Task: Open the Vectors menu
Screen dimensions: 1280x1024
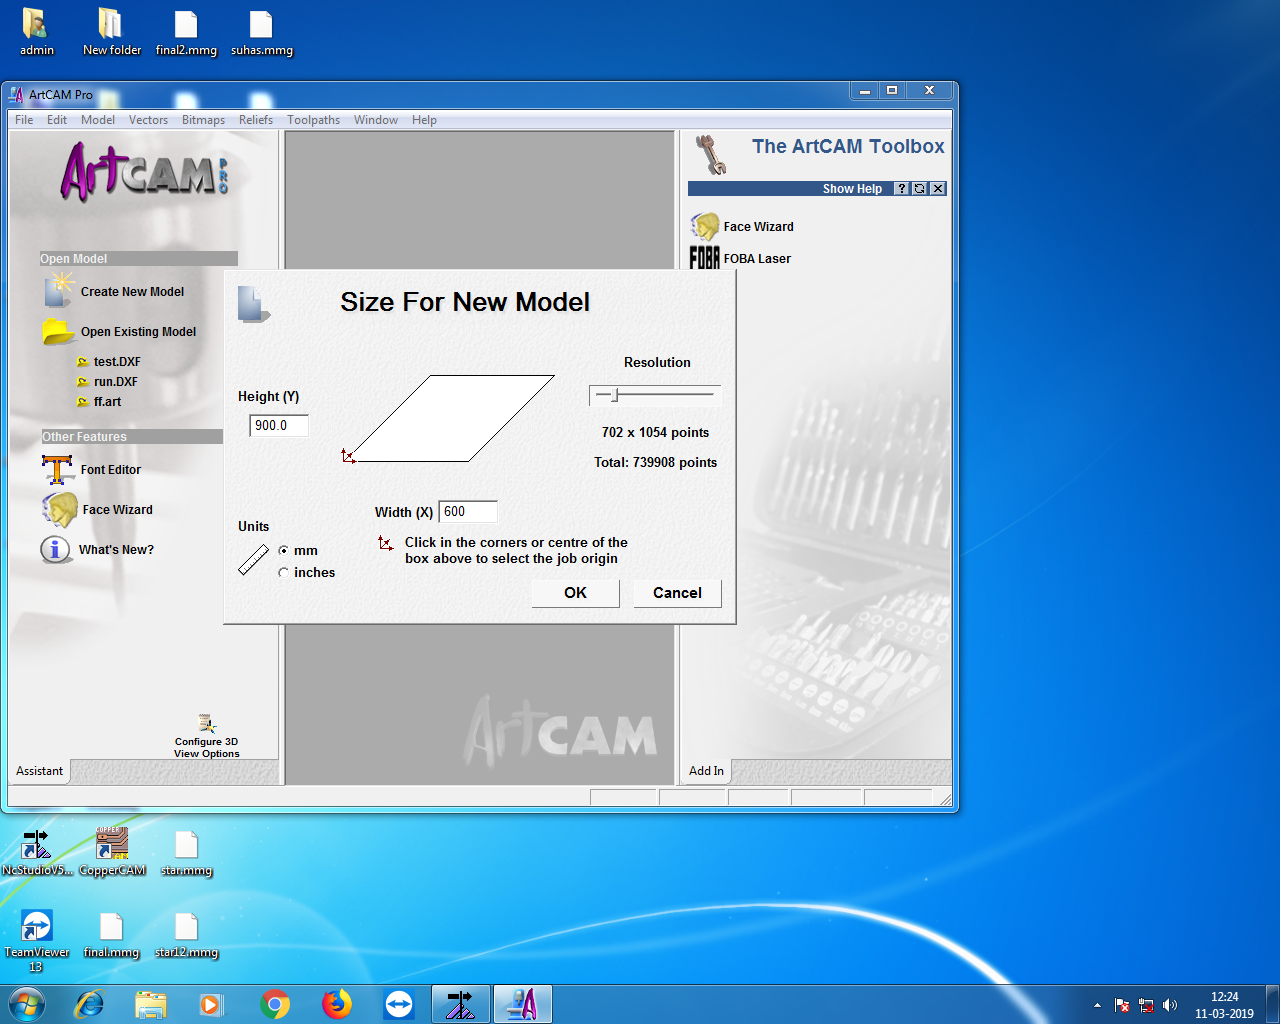Action: pos(148,120)
